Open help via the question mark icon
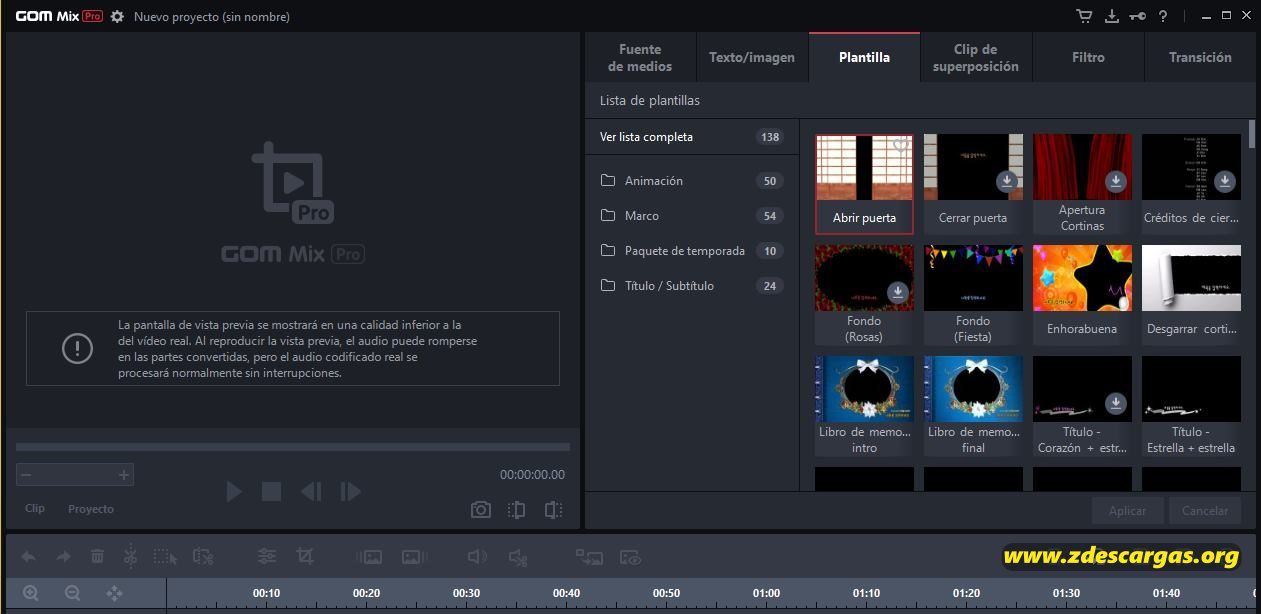The height and width of the screenshot is (614, 1261). click(1163, 16)
